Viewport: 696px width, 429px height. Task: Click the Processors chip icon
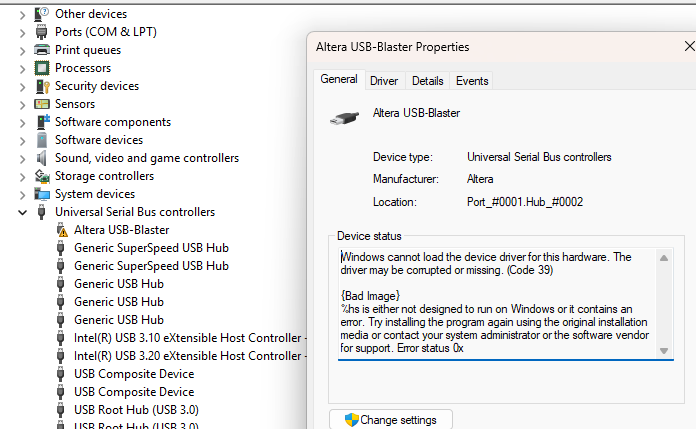[42, 68]
